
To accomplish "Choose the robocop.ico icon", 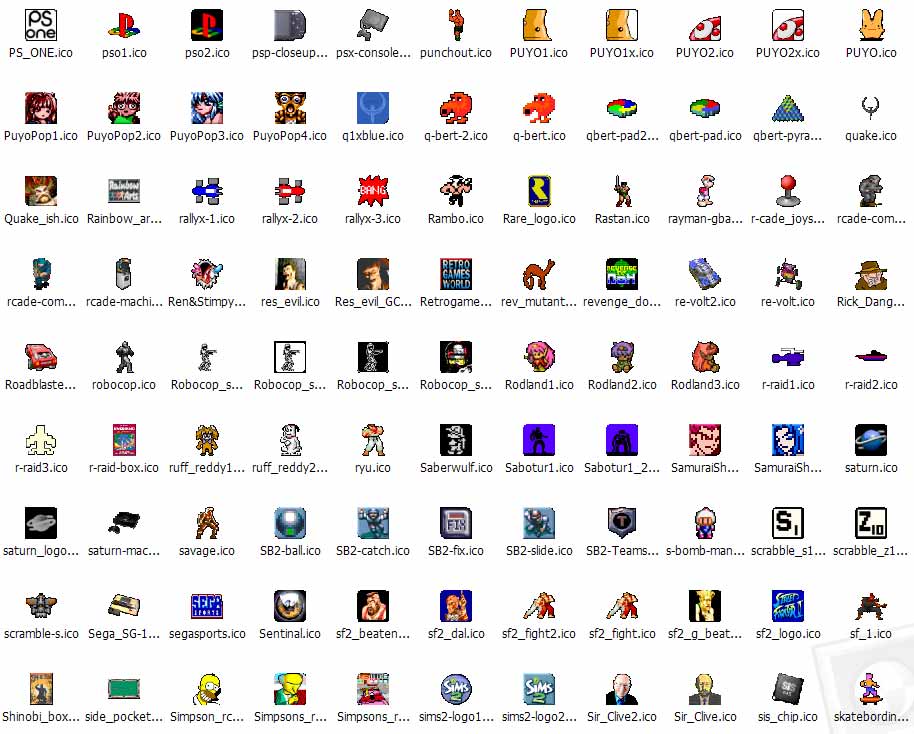I will point(124,357).
